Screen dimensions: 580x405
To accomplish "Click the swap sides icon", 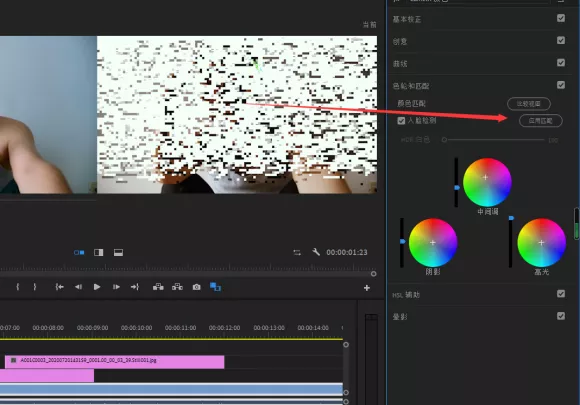I will click(x=297, y=252).
